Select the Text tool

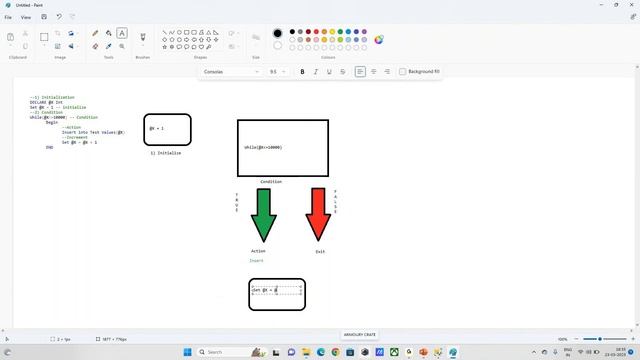[x=122, y=33]
